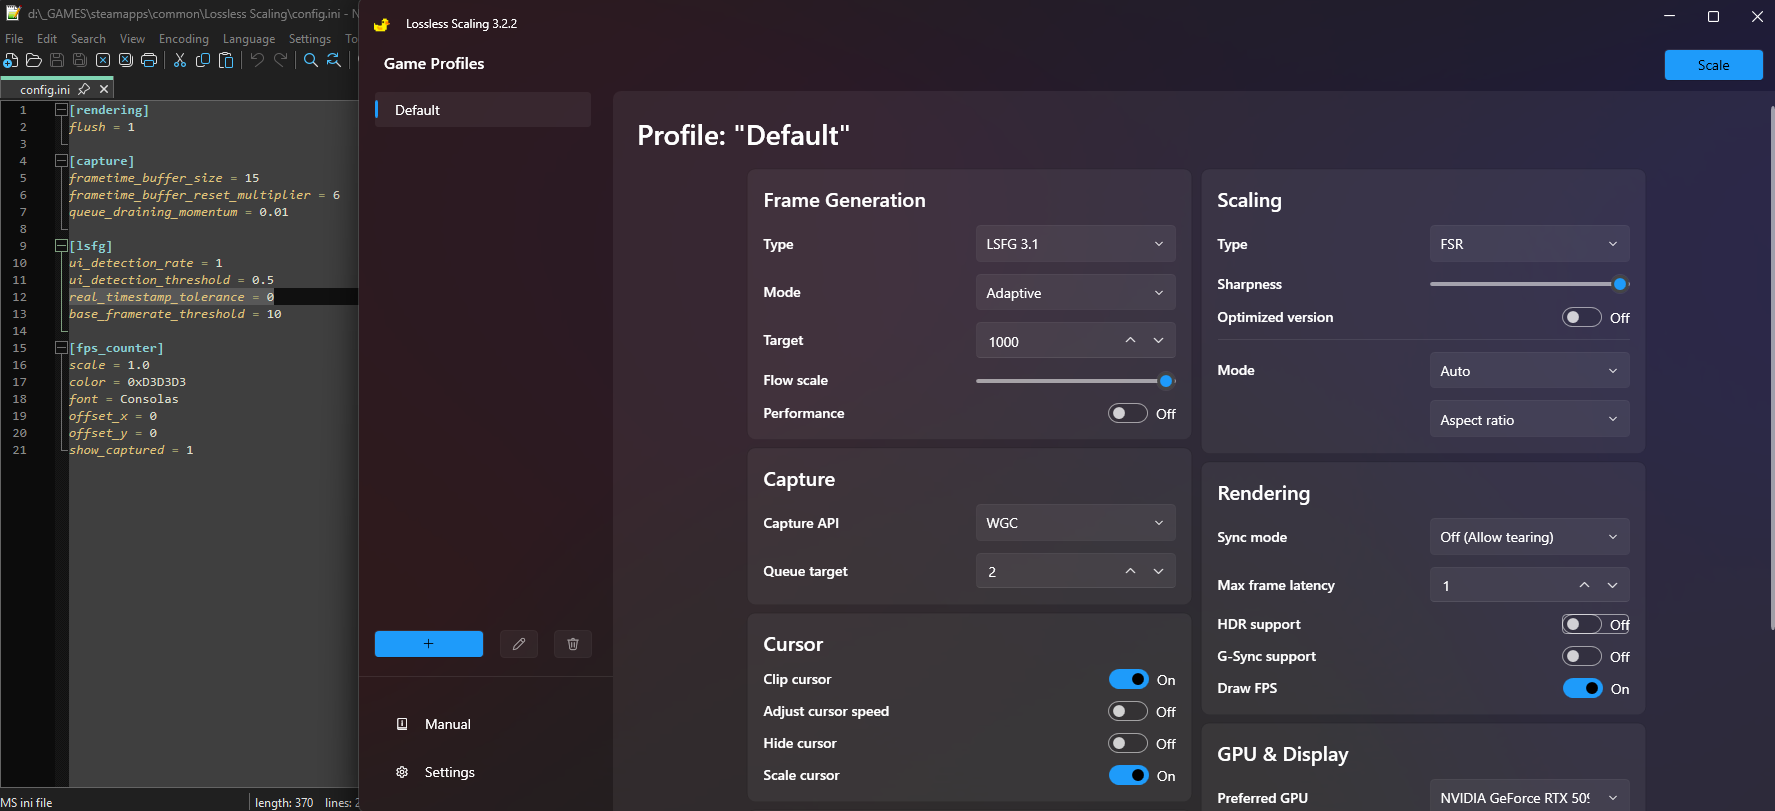The width and height of the screenshot is (1775, 811).
Task: Open the Frame Generation Mode dropdown (Adaptive)
Action: tap(1075, 293)
